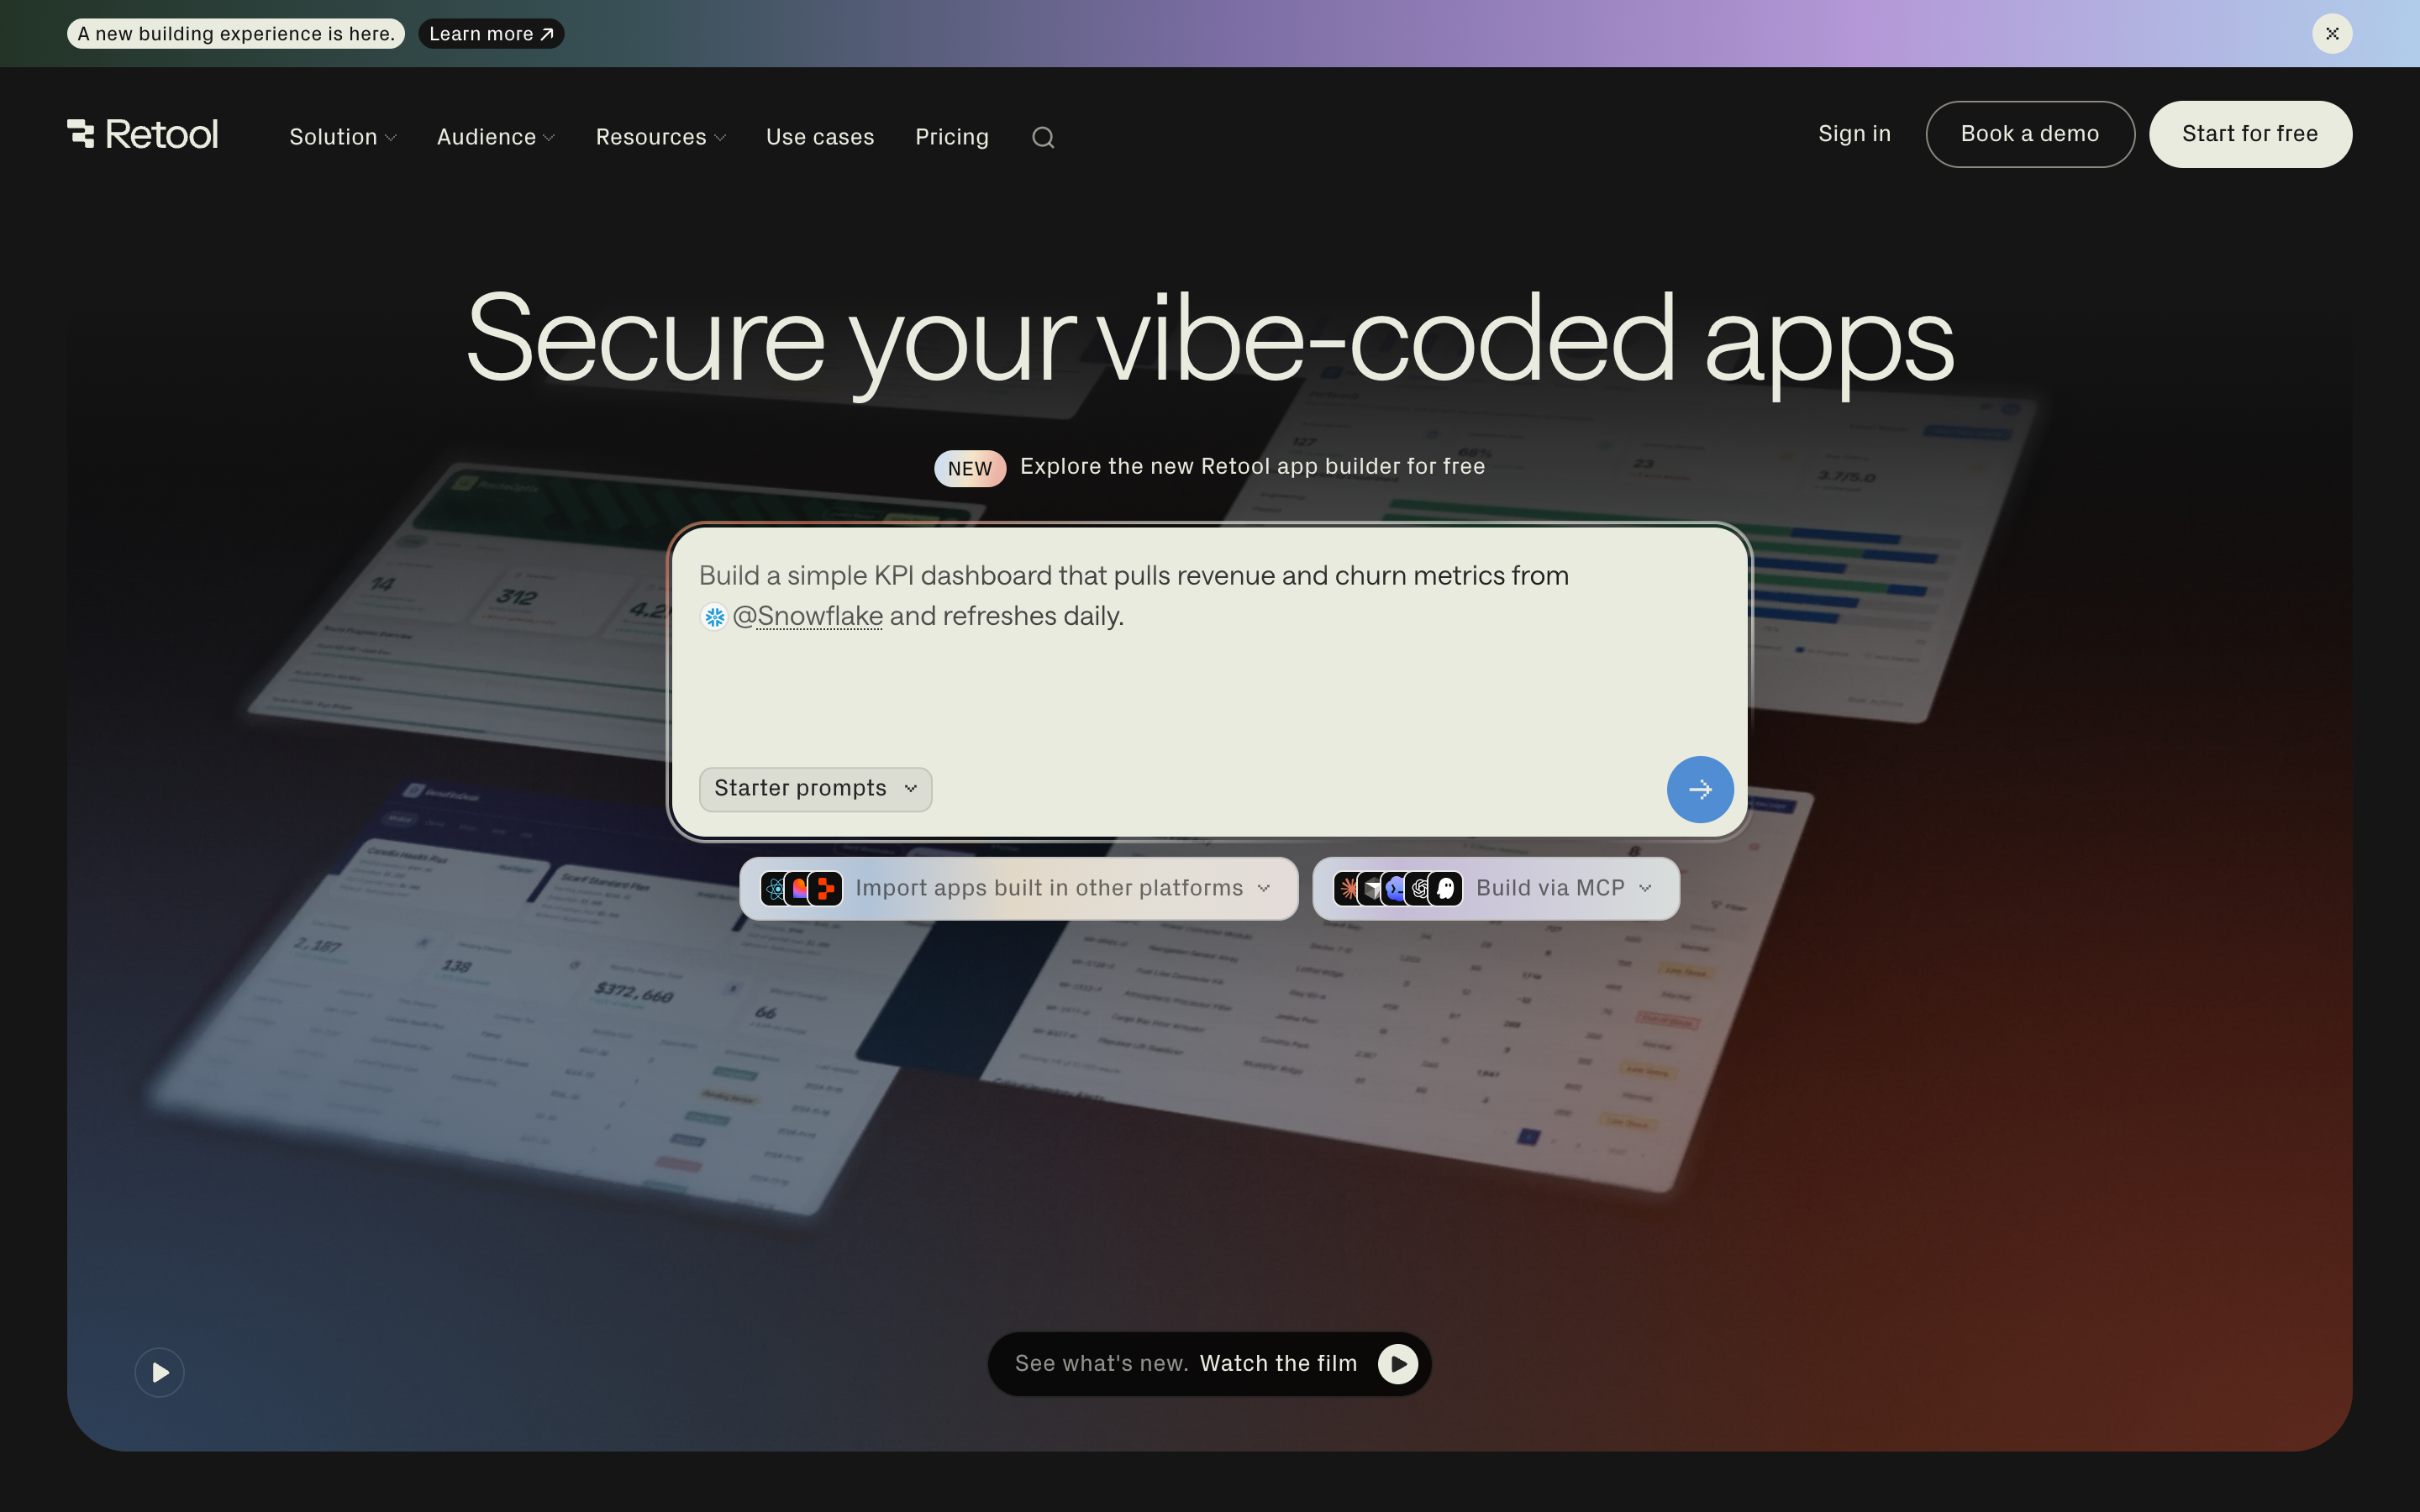2420x1512 pixels.
Task: Open Explore the new Retool app builder link
Action: (x=1252, y=467)
